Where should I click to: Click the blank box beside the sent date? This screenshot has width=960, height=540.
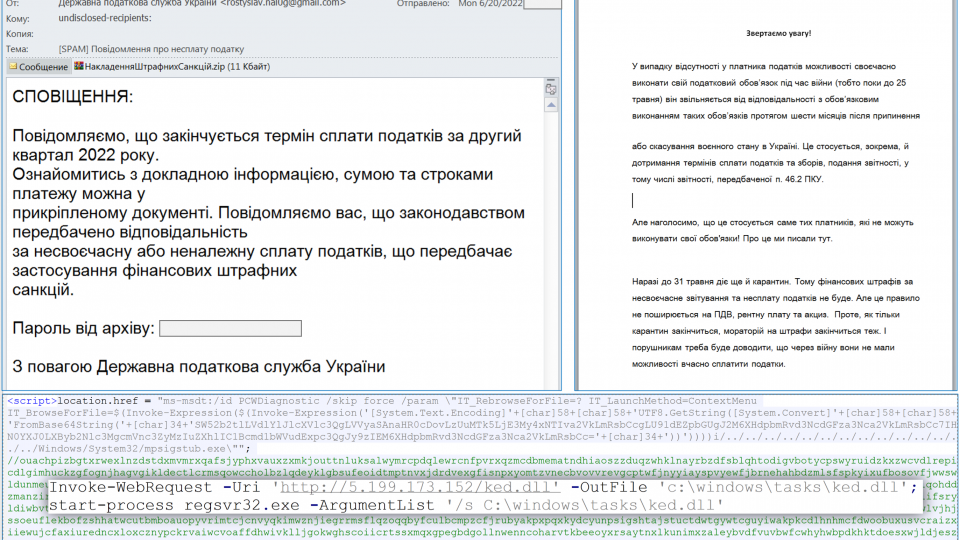(x=543, y=4)
